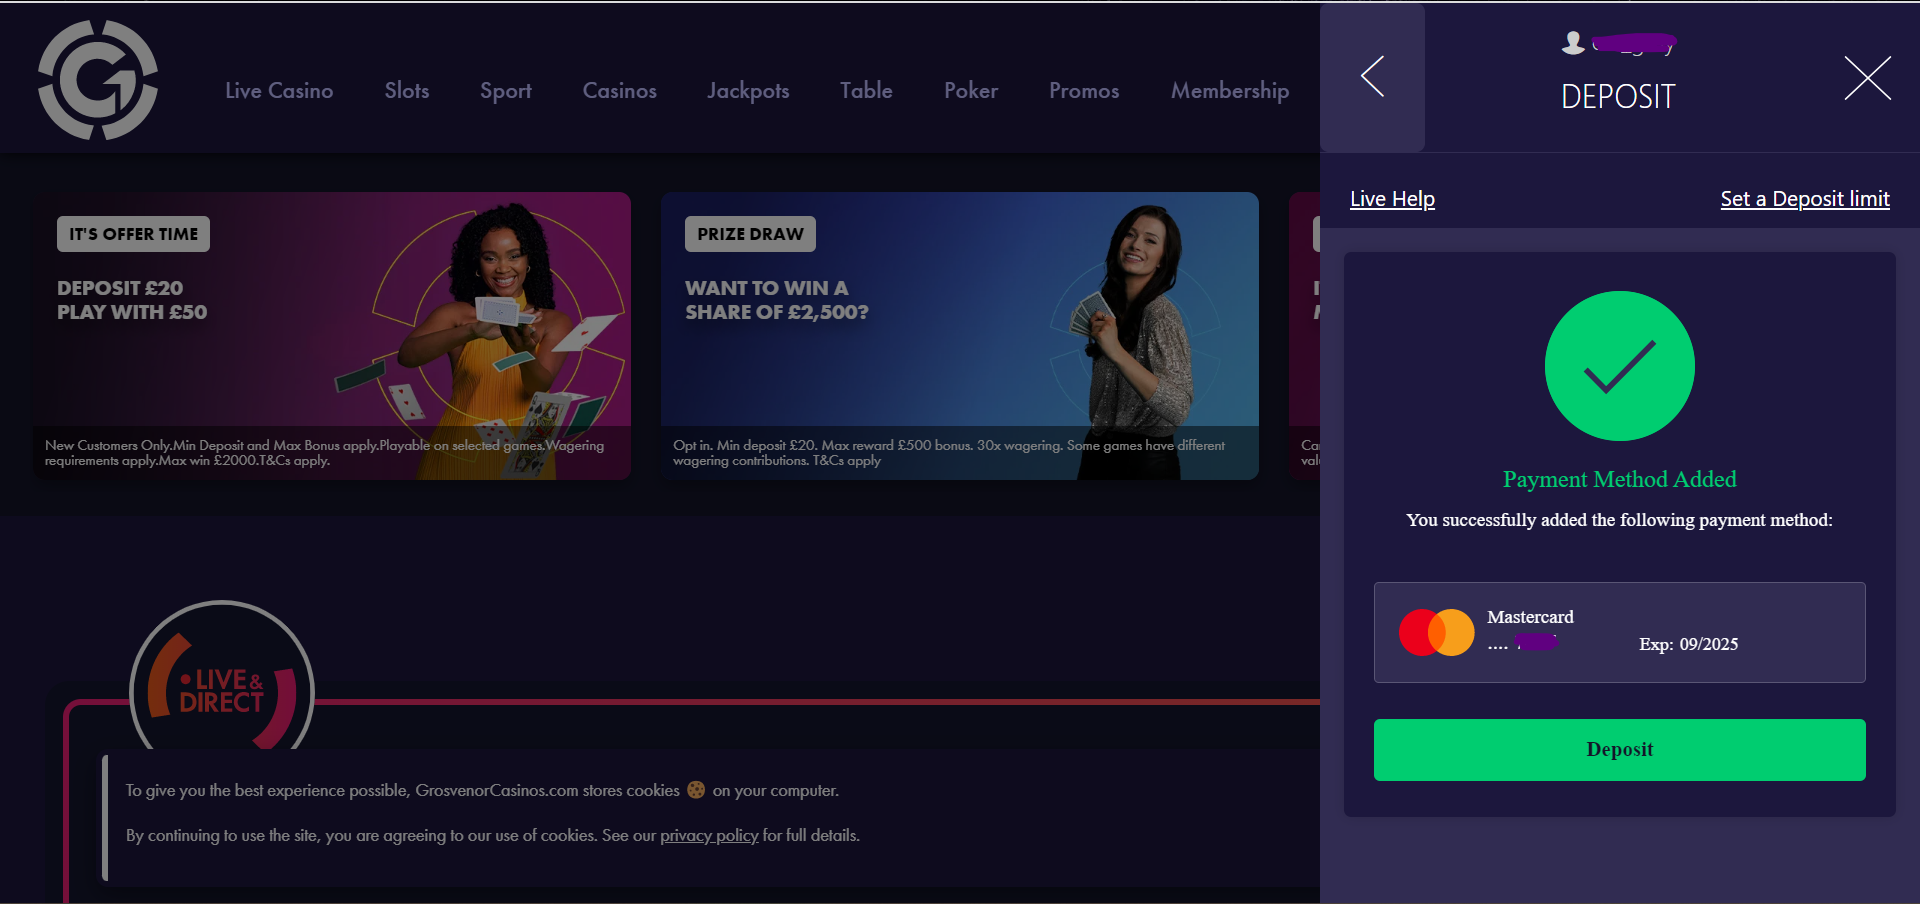
Task: Open the Jackpots menu
Action: (x=748, y=91)
